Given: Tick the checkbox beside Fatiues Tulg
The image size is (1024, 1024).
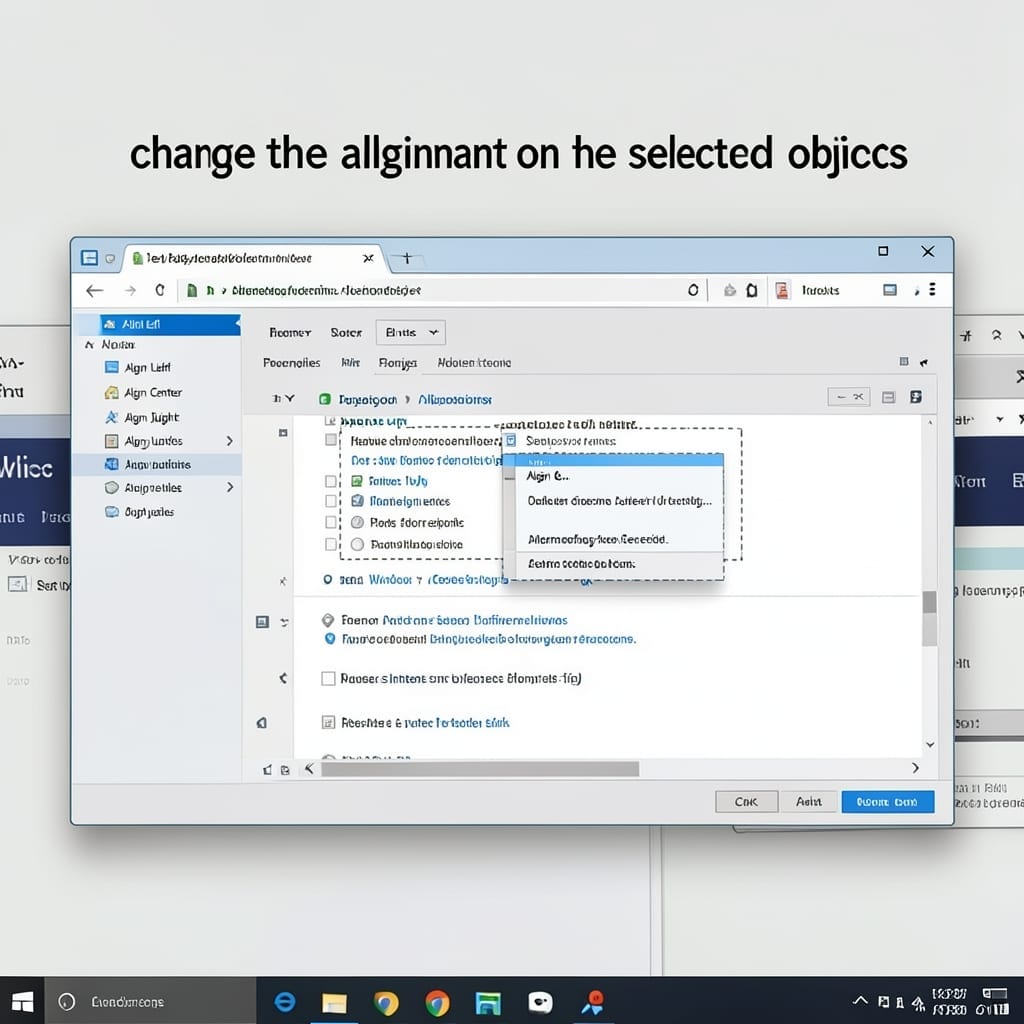Looking at the screenshot, I should [x=331, y=481].
